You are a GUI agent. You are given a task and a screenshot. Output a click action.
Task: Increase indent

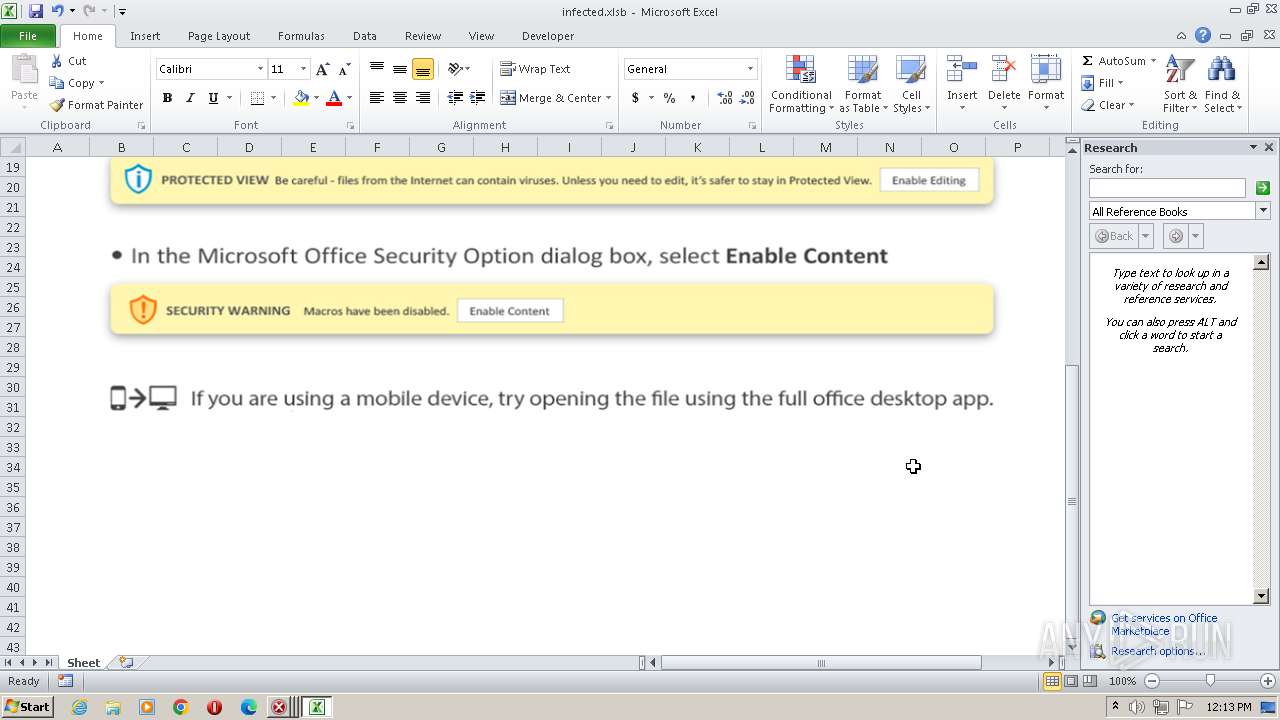point(478,98)
